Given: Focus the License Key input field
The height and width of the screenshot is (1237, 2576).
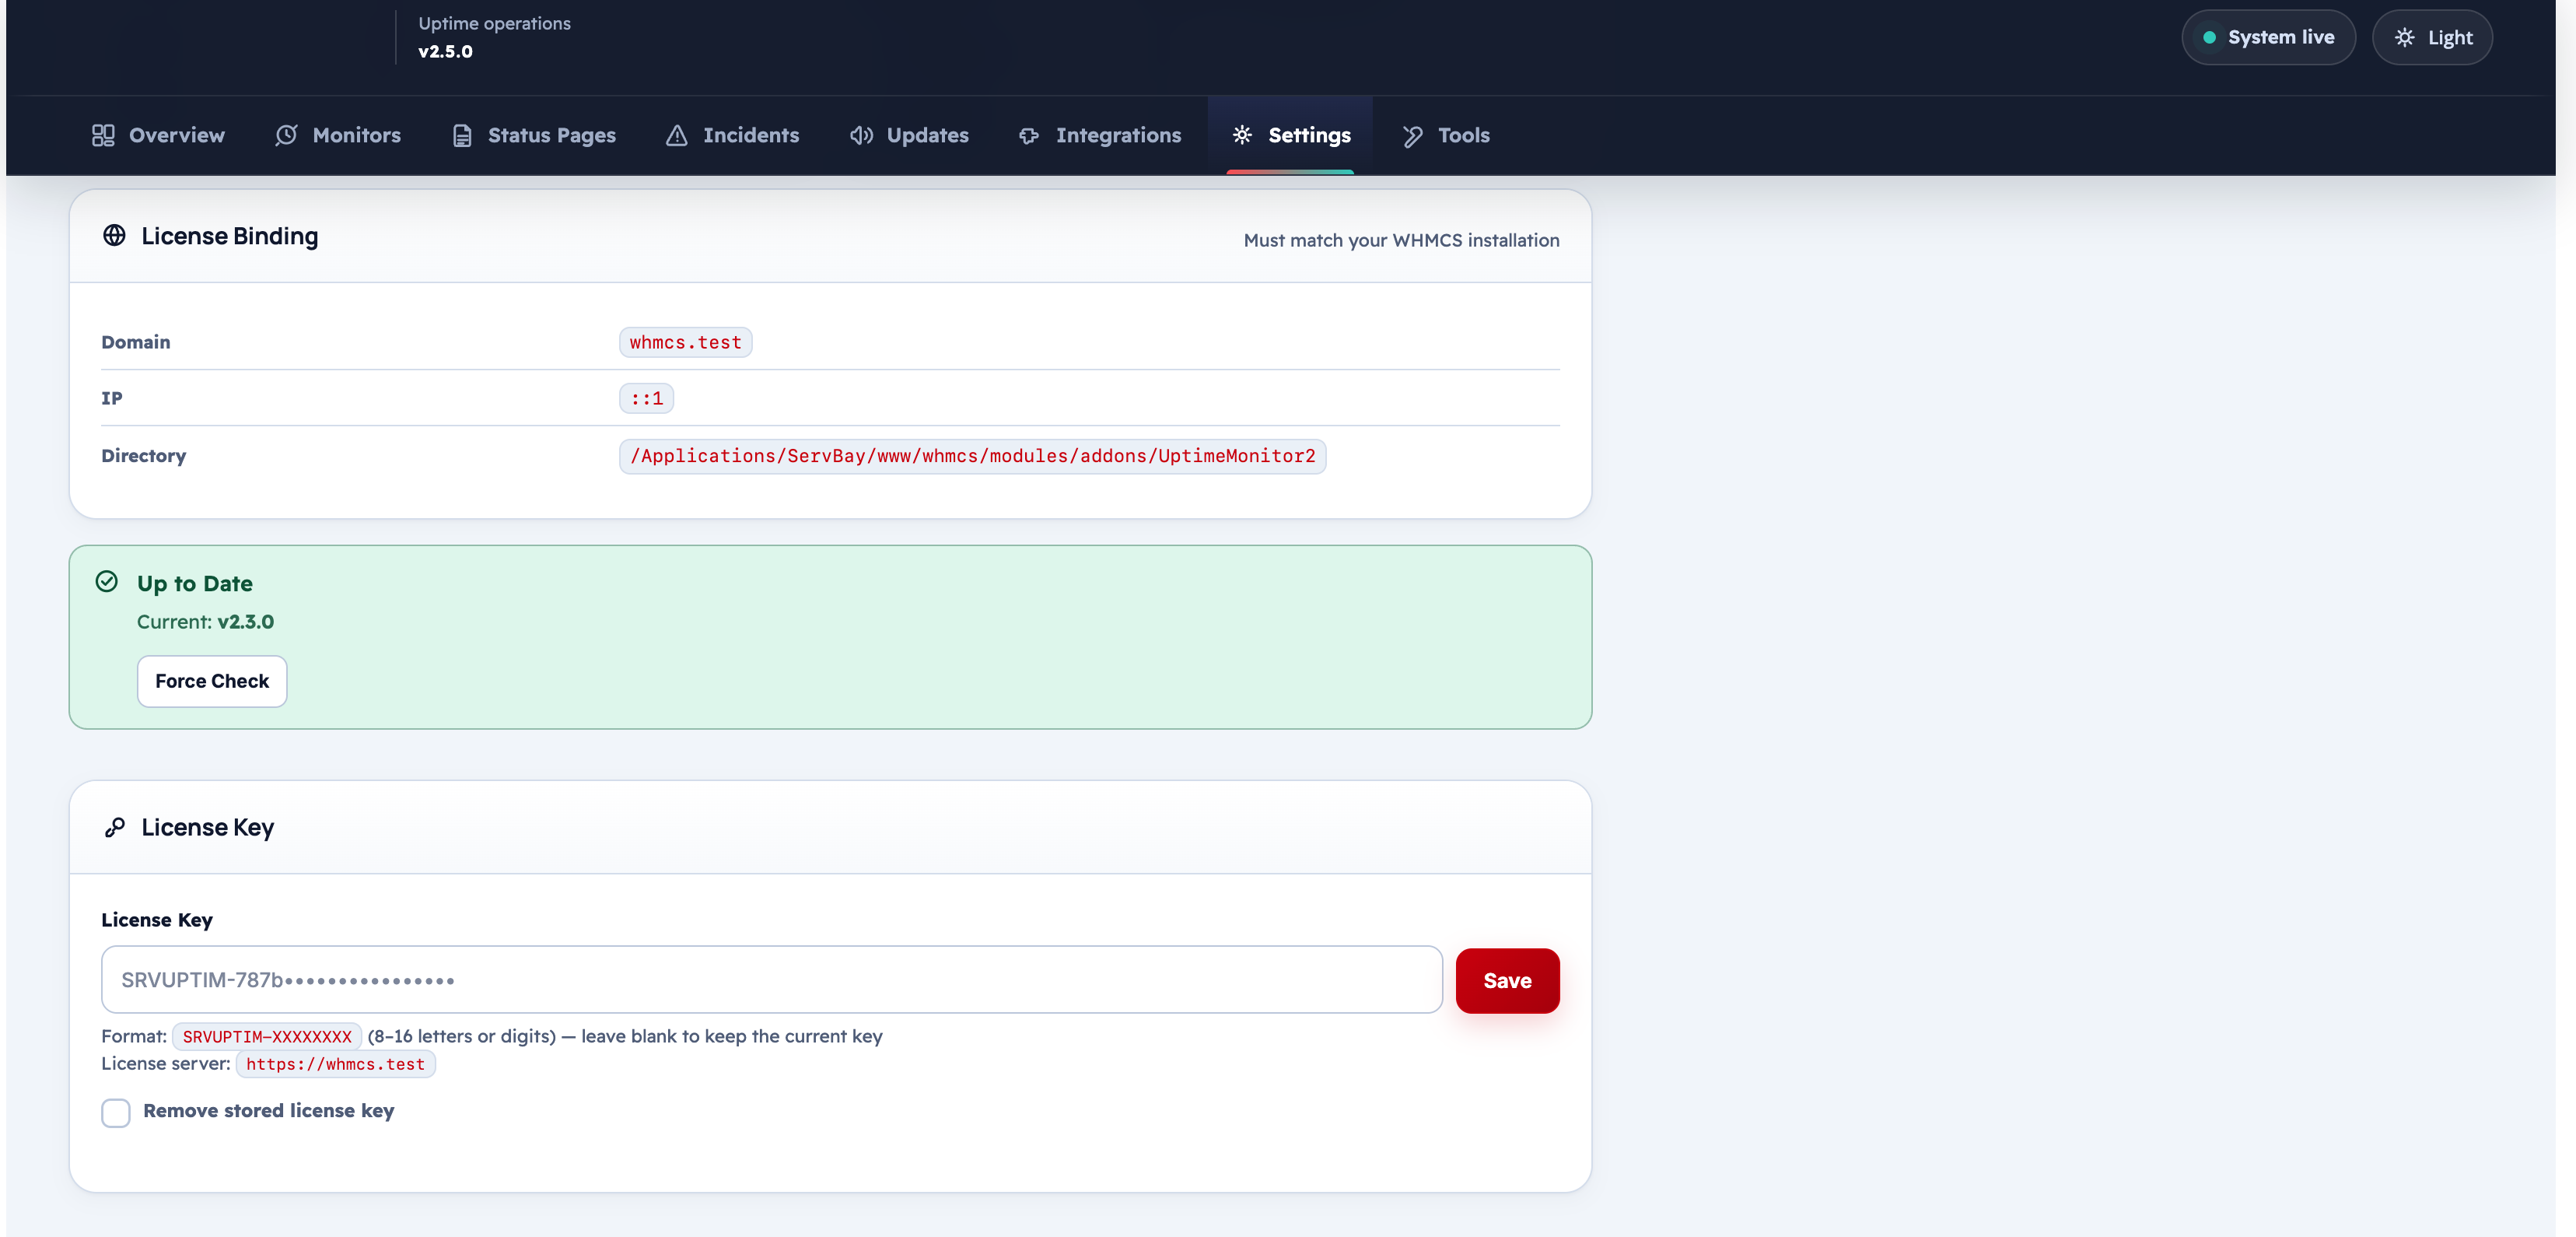Looking at the screenshot, I should [771, 979].
